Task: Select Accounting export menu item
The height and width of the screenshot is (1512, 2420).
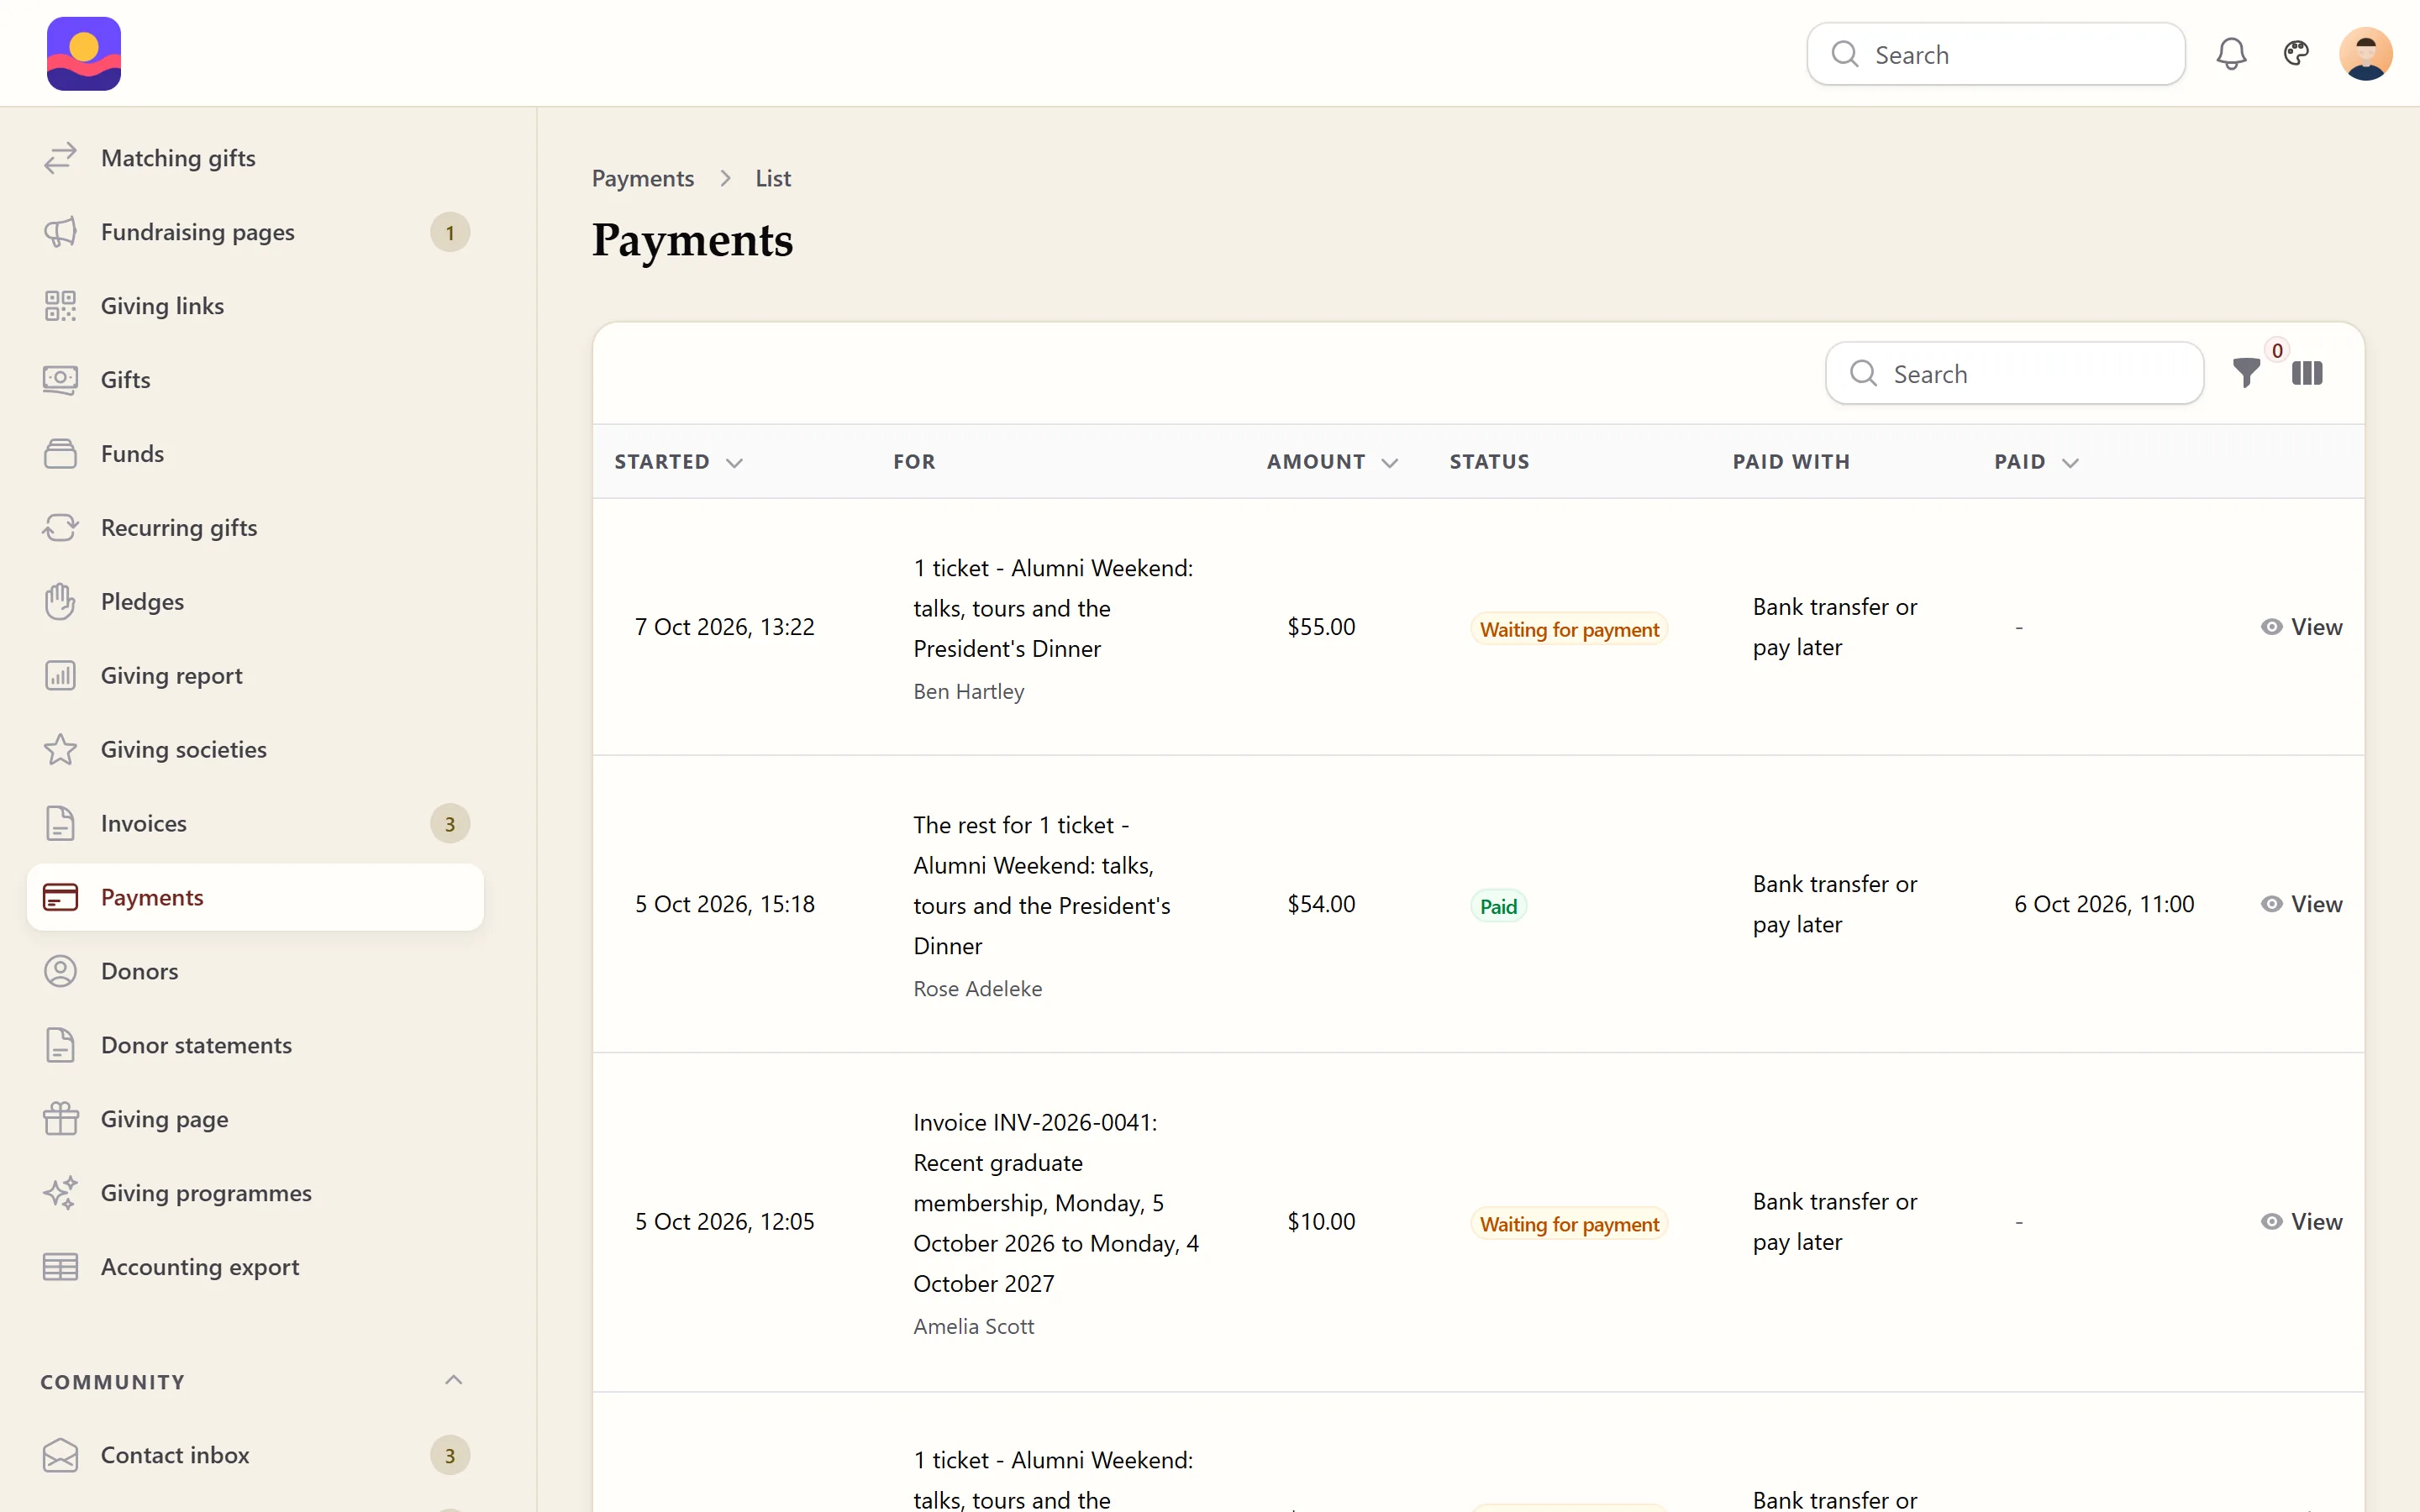Action: 255,1267
